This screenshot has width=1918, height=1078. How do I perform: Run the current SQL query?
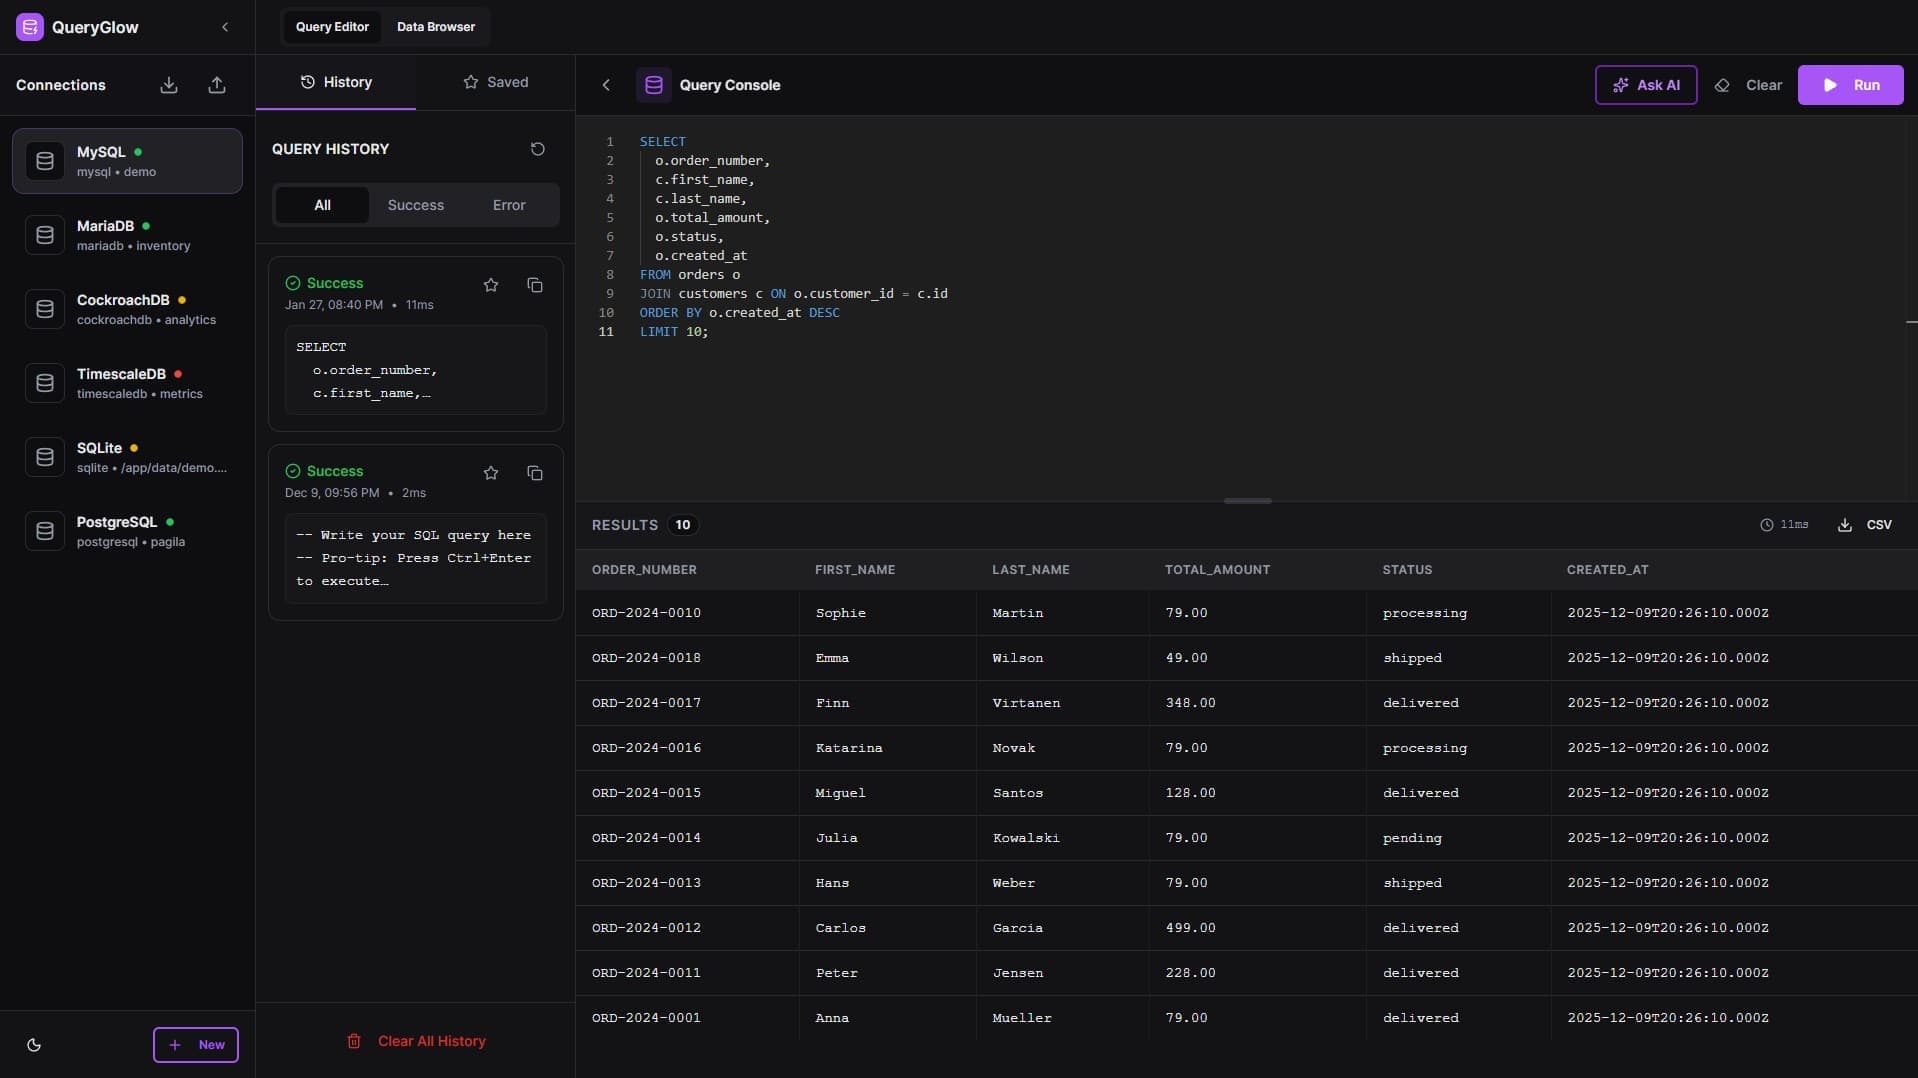(1850, 85)
